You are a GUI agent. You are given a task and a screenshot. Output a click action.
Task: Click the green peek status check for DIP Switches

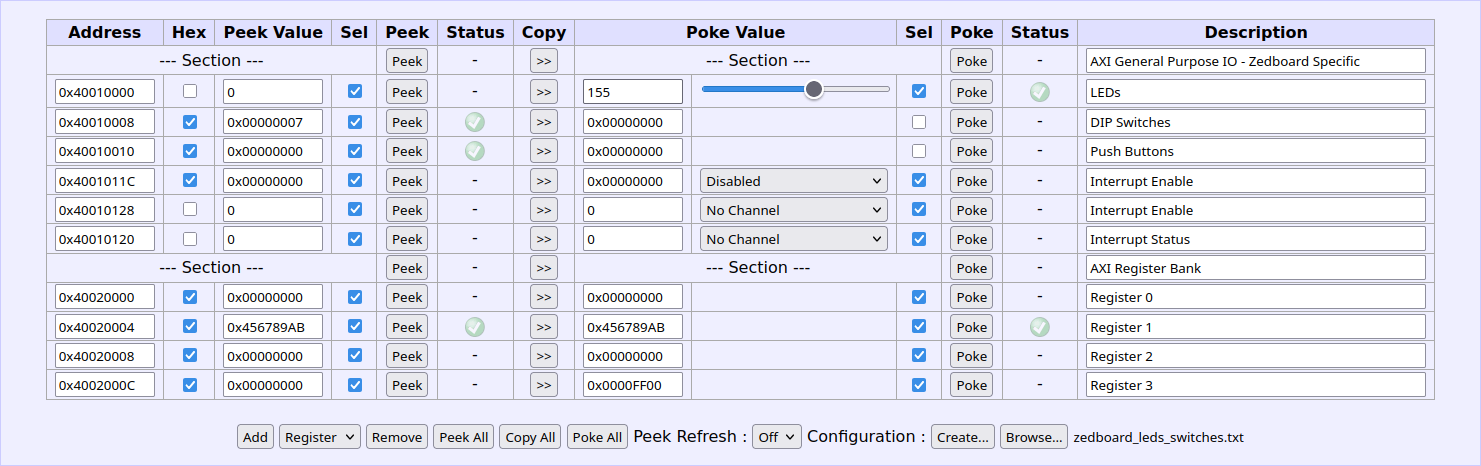pyautogui.click(x=475, y=122)
